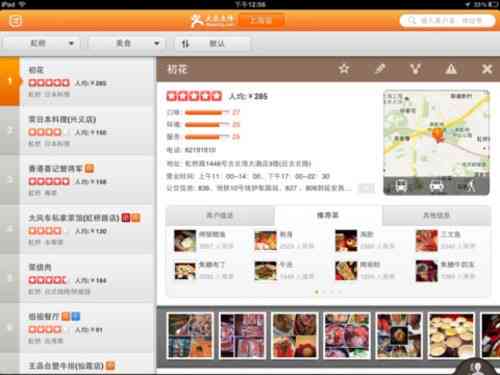Open the 刺身 dish thumbnail
The image size is (500, 375).
(x=266, y=240)
